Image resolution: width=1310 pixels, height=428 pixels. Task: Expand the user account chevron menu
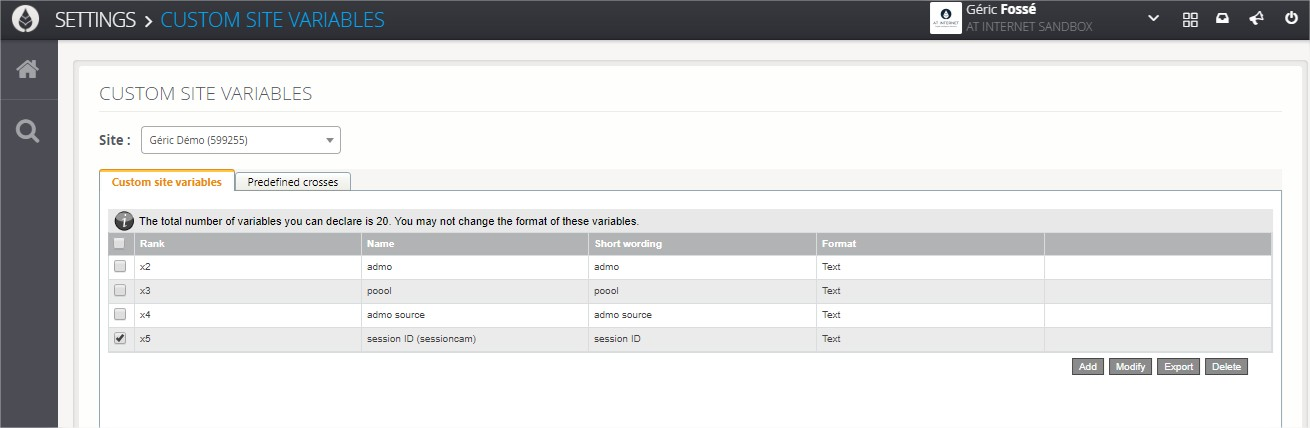tap(1153, 20)
